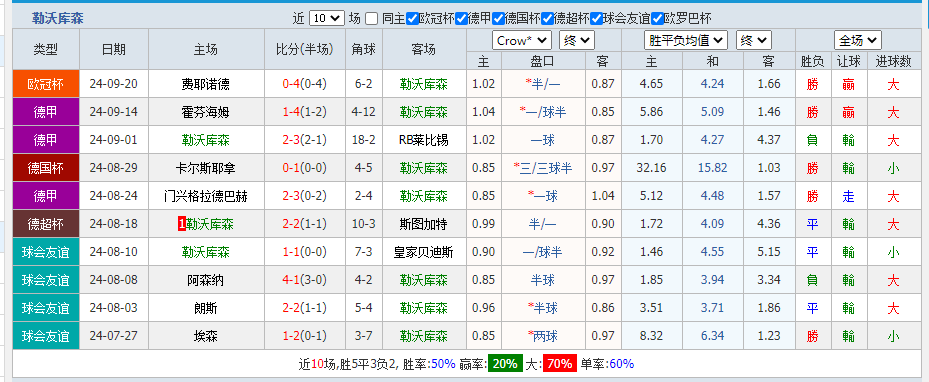
Task: Click the red 1 card badge
Action: click(182, 224)
